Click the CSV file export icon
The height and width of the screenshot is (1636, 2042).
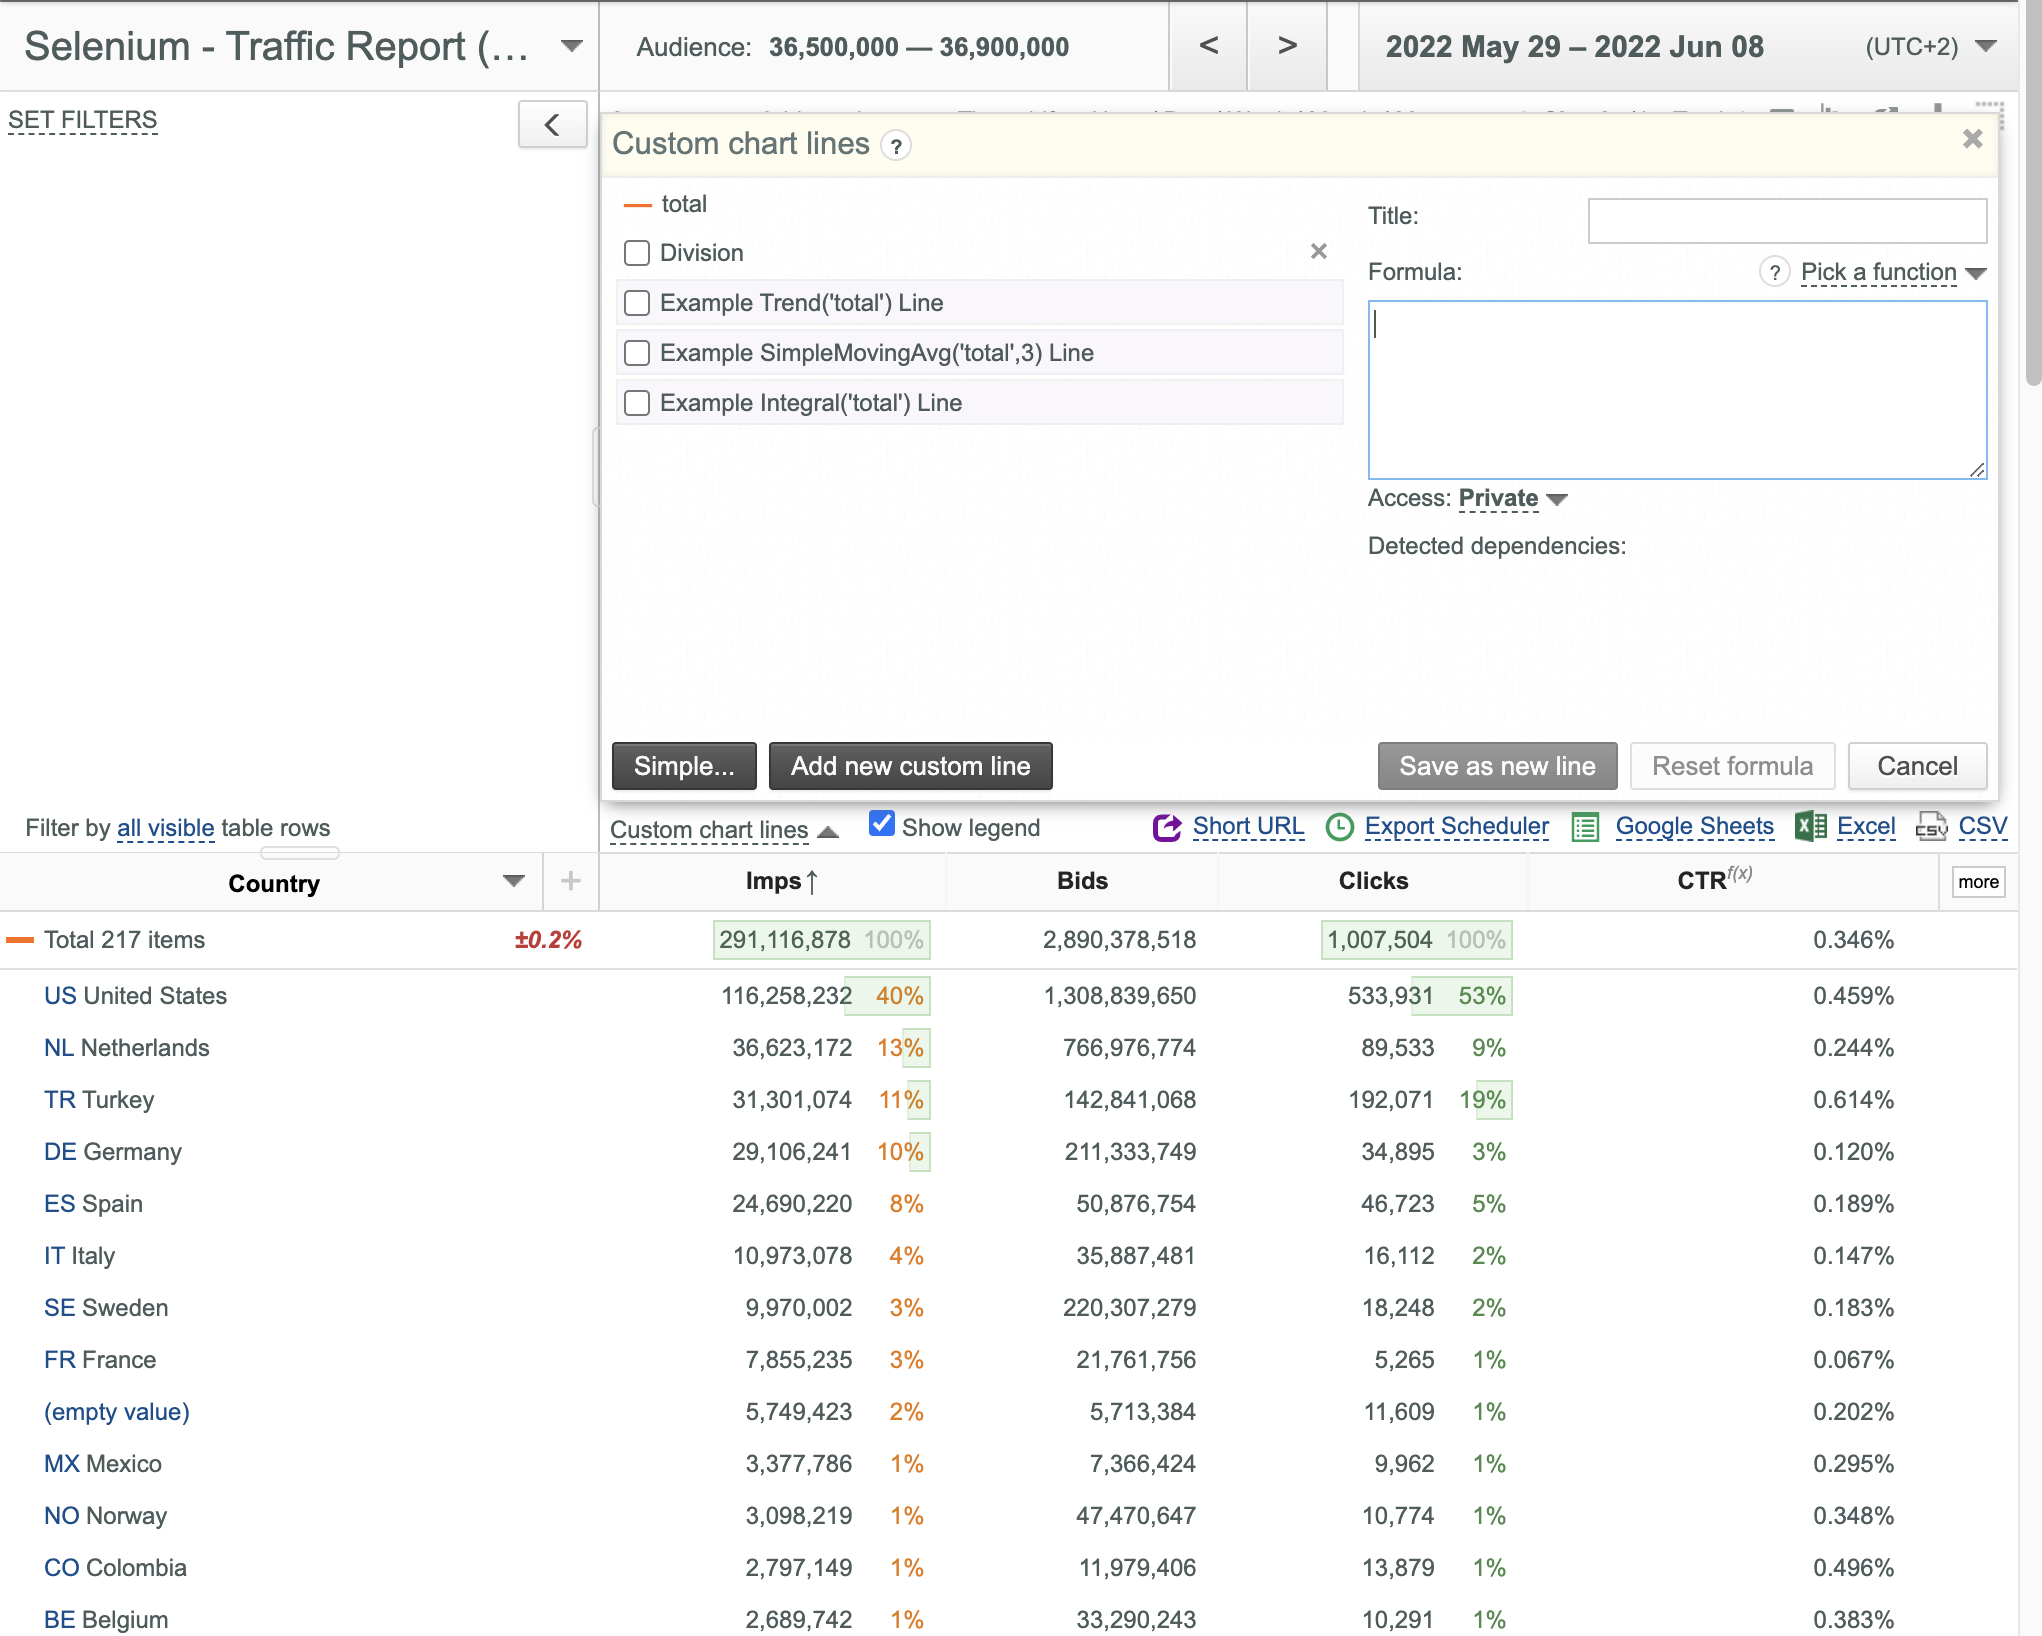pyautogui.click(x=1932, y=826)
